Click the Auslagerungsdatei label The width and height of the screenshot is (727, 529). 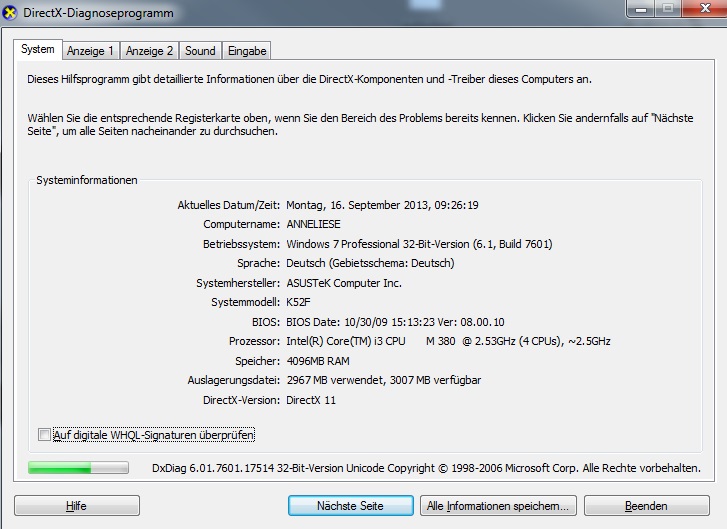[x=234, y=380]
